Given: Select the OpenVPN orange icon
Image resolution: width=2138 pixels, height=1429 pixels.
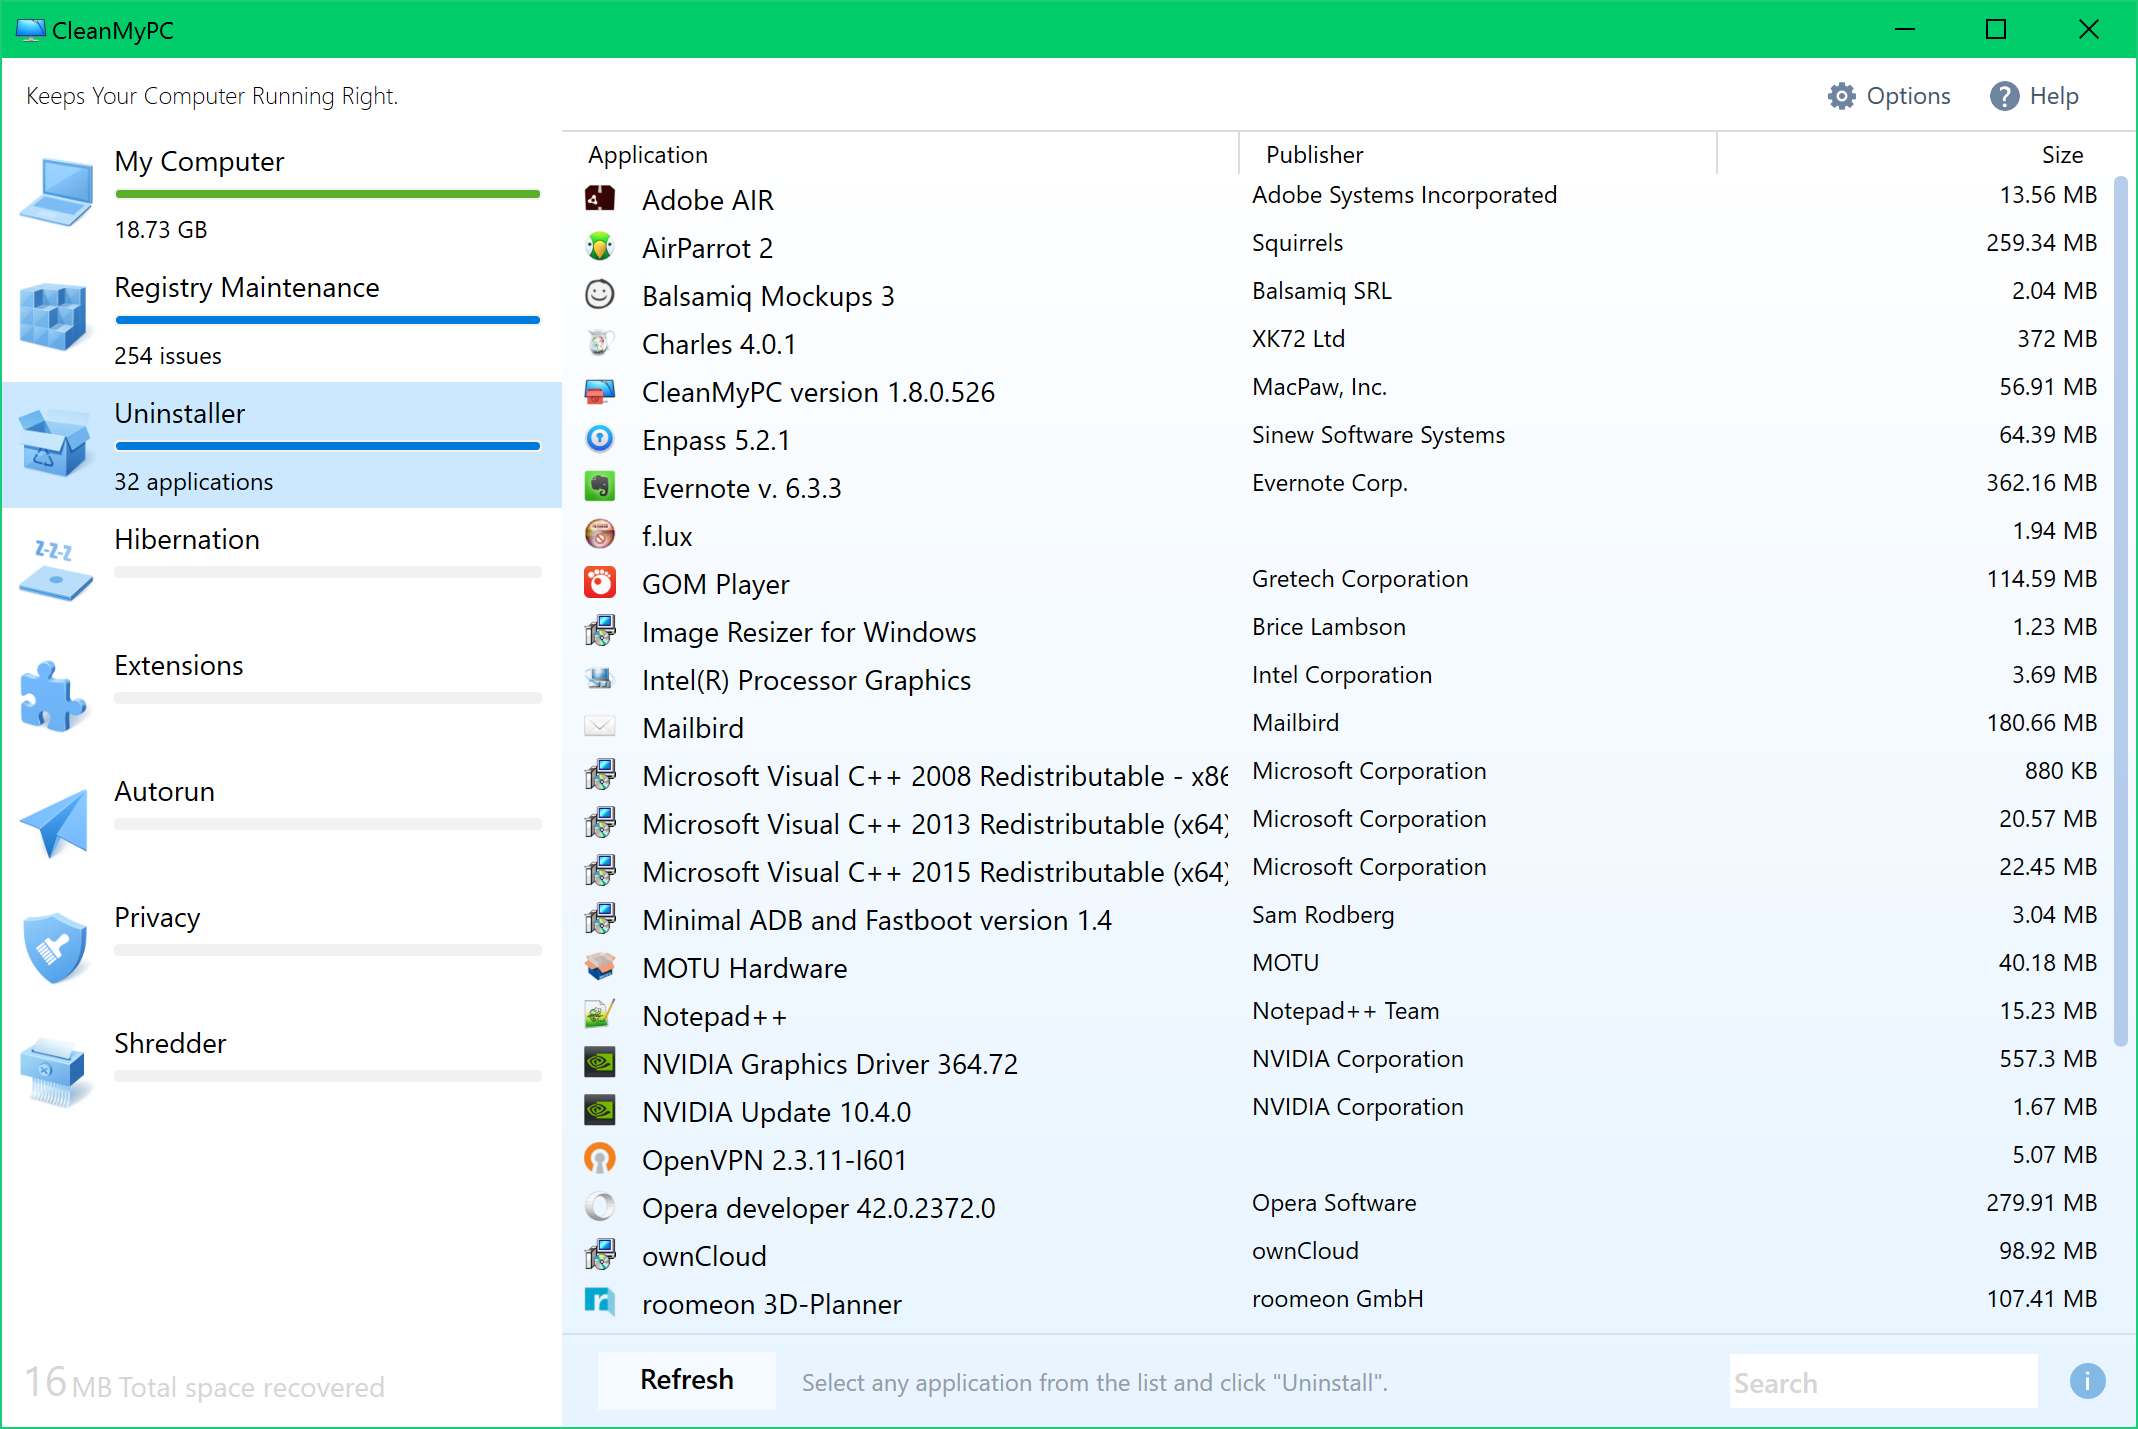Looking at the screenshot, I should (600, 1159).
